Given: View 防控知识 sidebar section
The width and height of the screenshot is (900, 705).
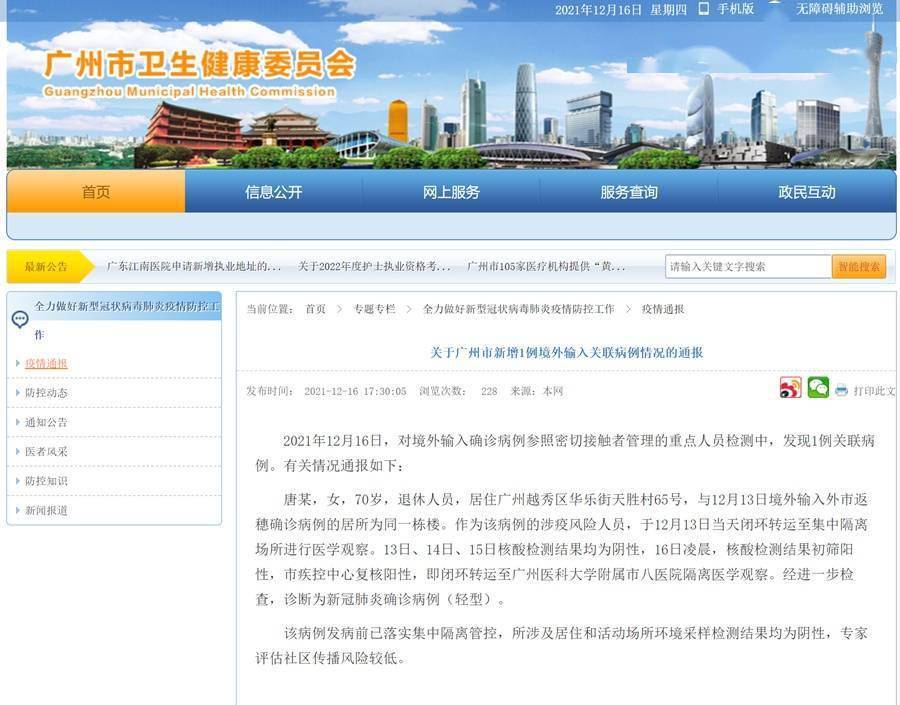Looking at the screenshot, I should [46, 481].
